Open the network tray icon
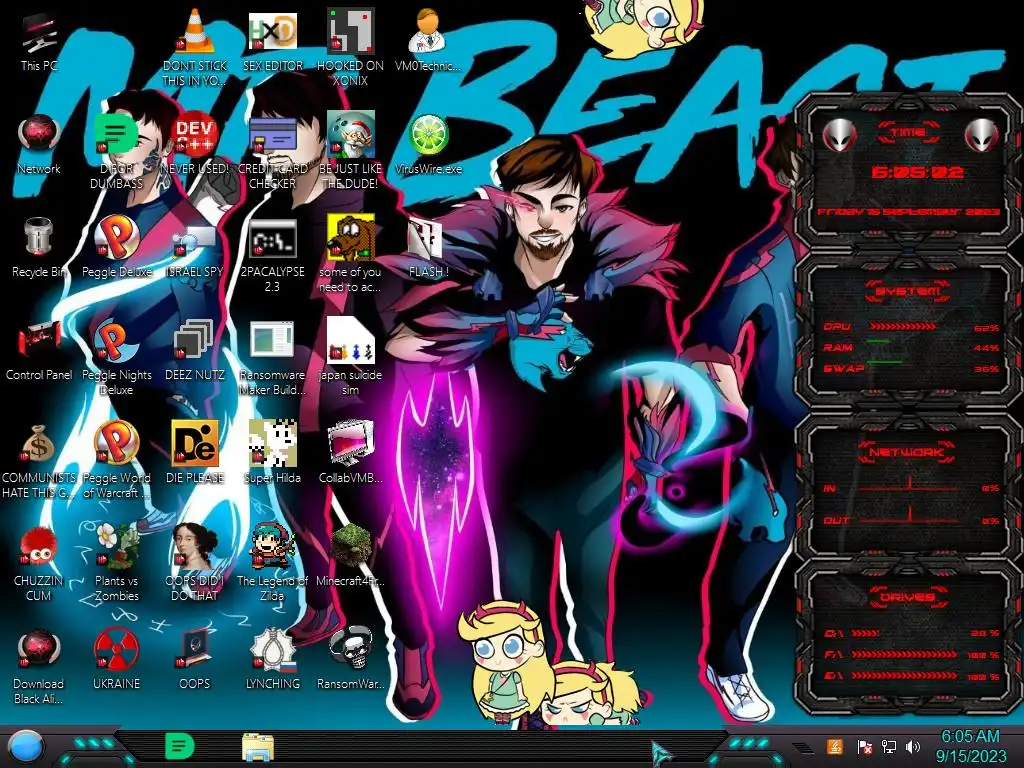 coord(888,746)
